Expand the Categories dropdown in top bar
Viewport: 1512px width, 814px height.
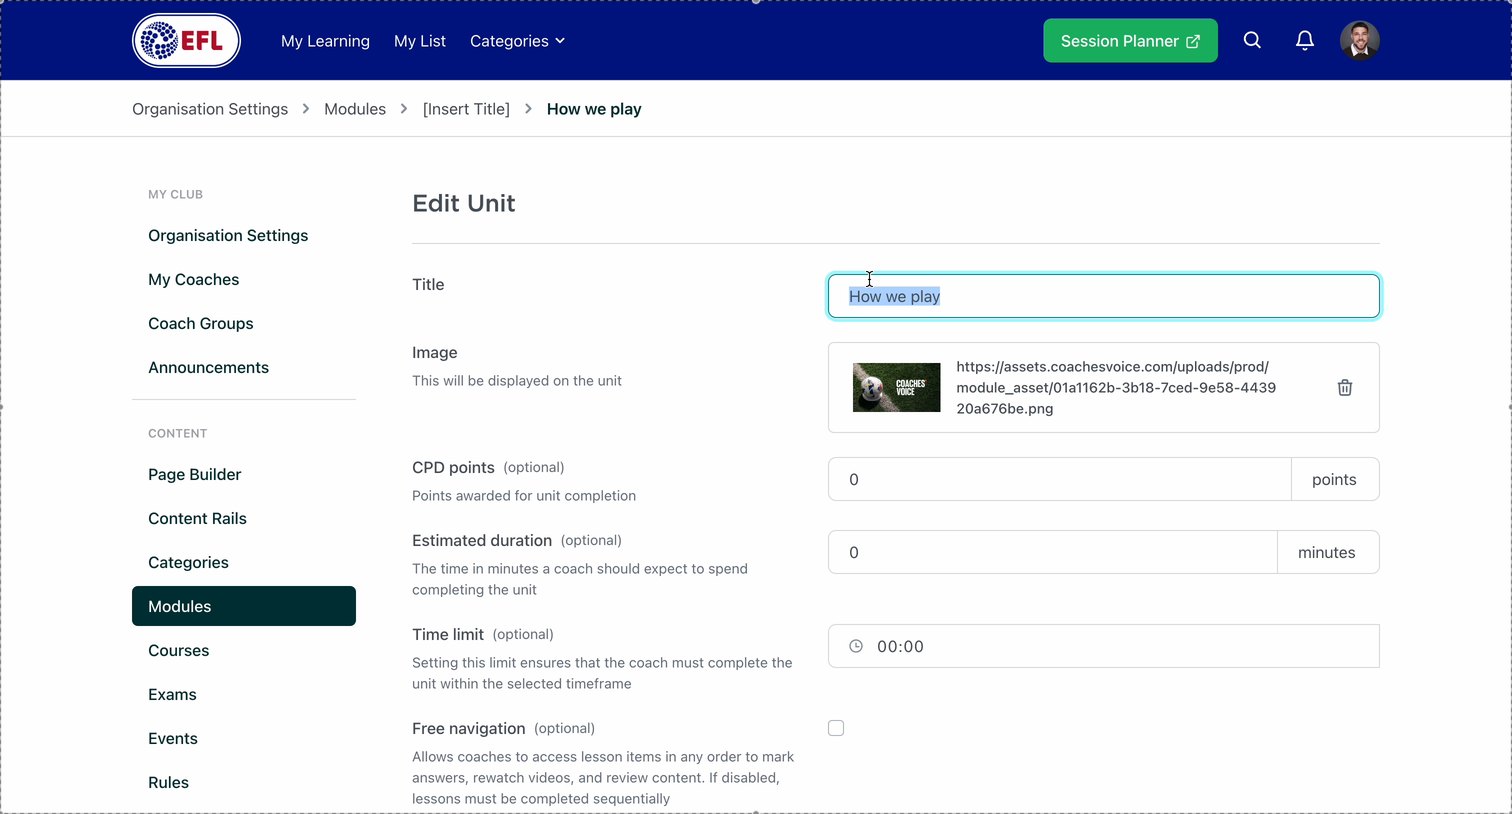click(517, 41)
